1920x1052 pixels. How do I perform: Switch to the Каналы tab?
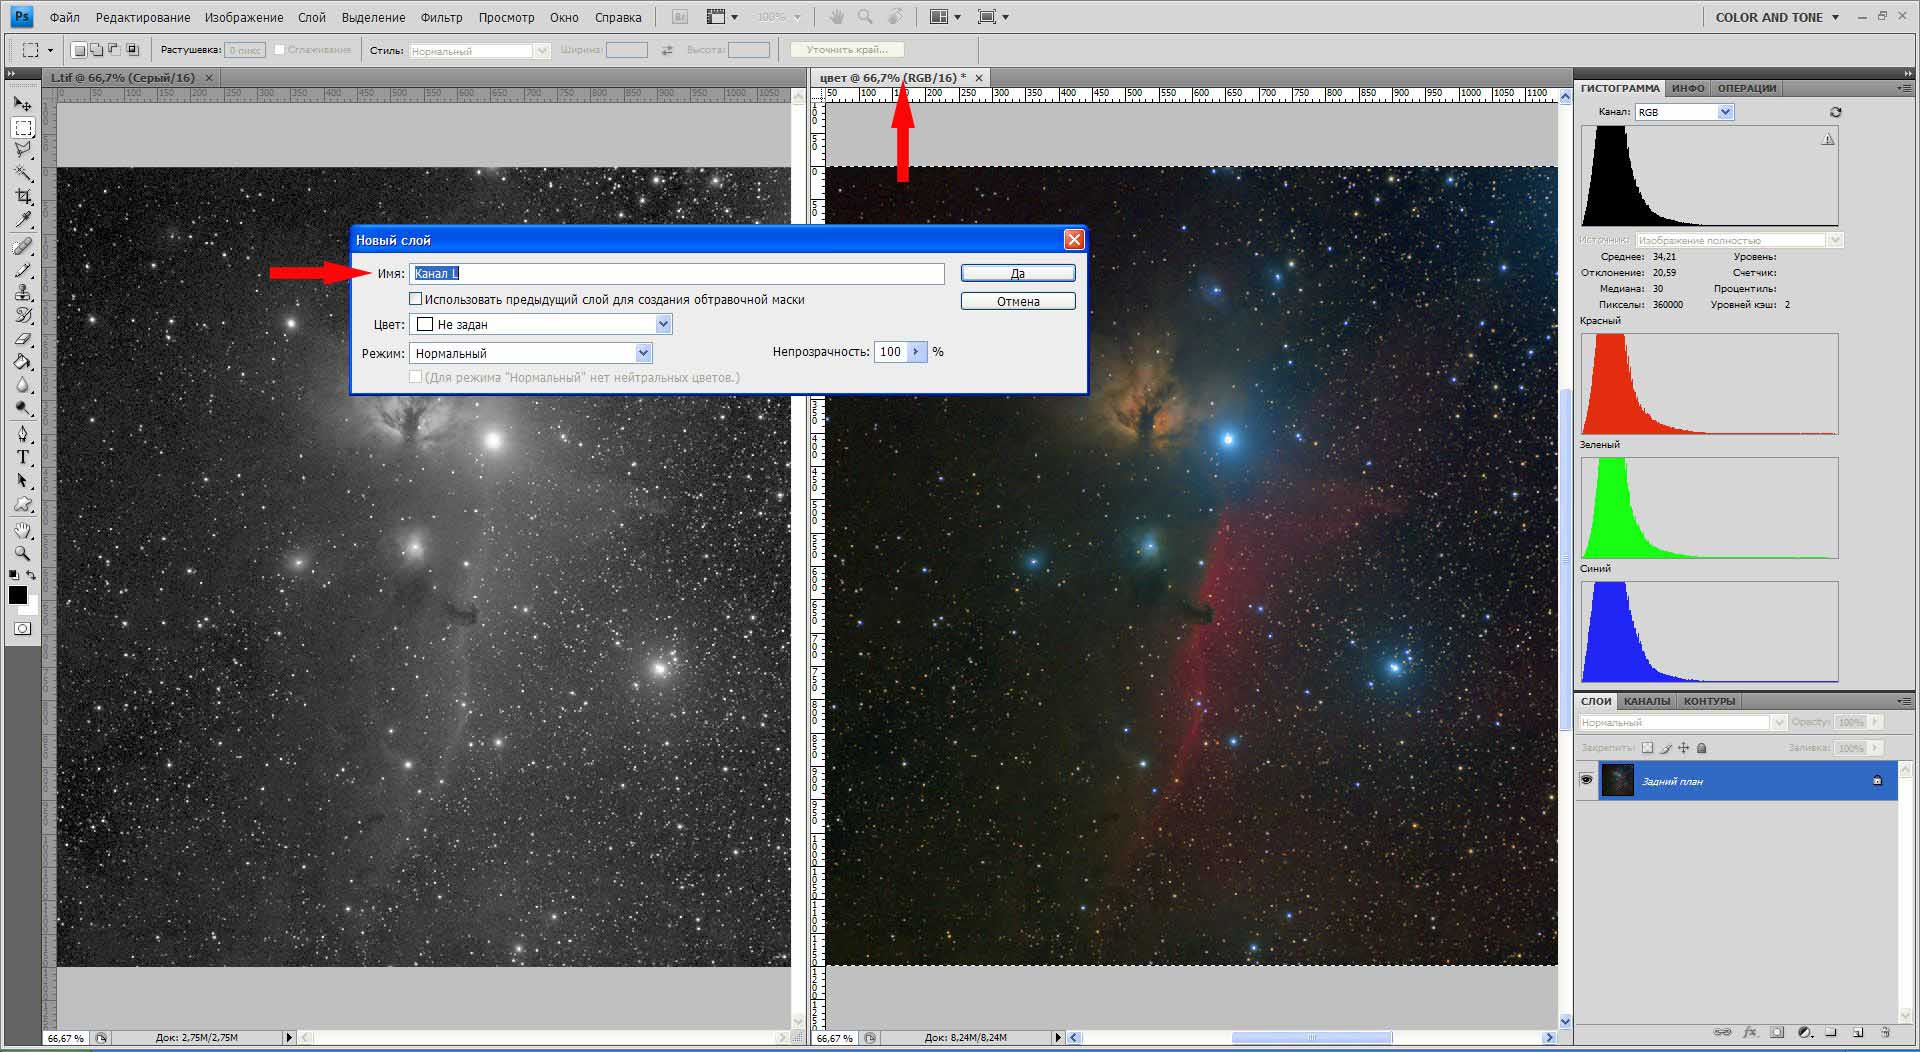coord(1646,701)
